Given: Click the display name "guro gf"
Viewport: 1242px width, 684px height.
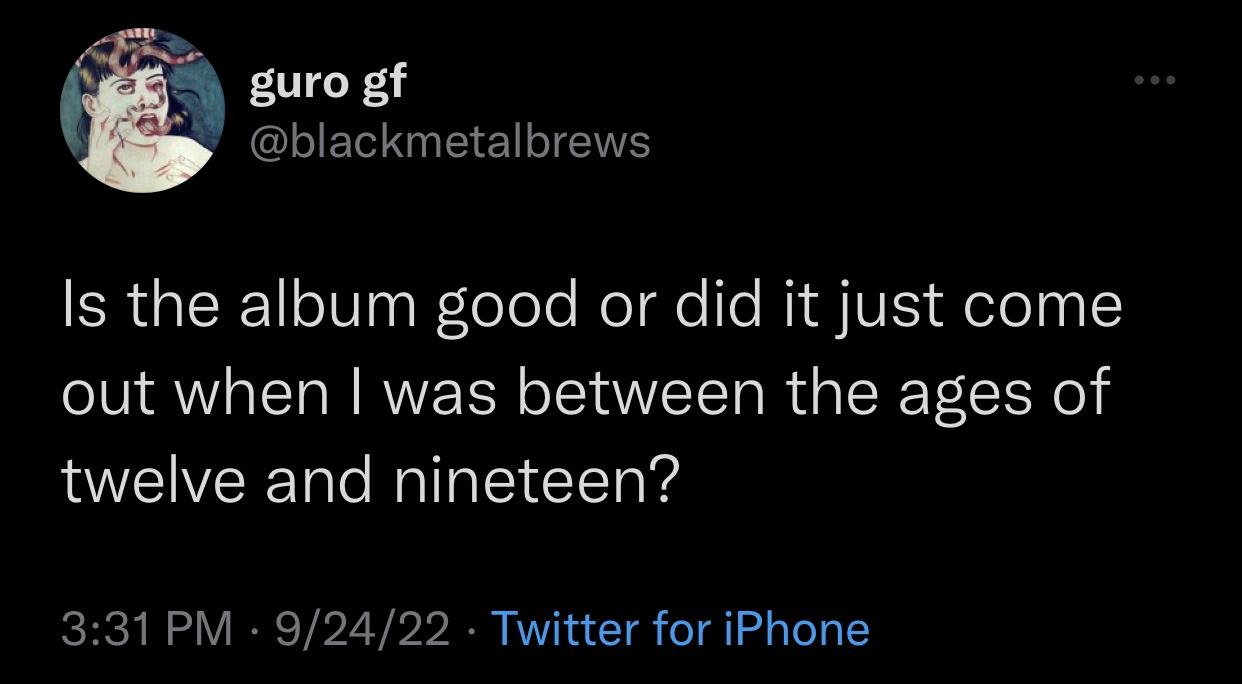Looking at the screenshot, I should [327, 81].
